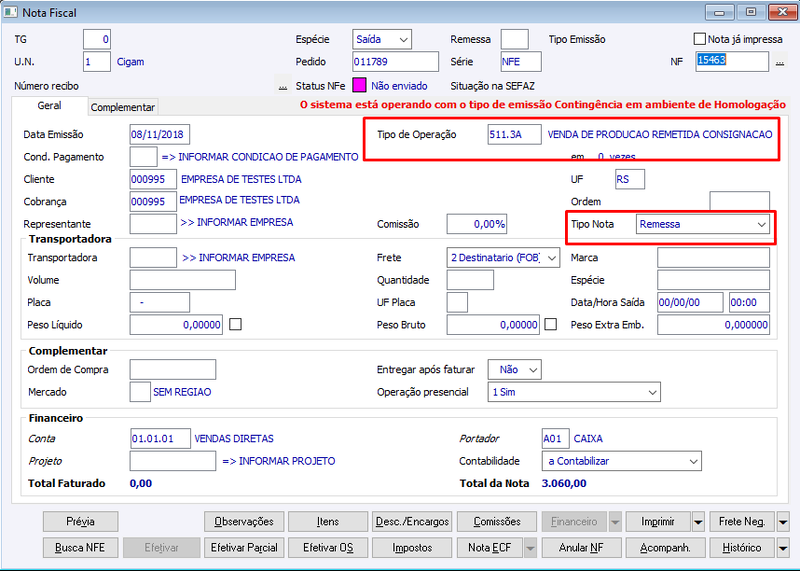Screen dimensions: 800x571
Task: Click the pink Status NFe color indicator
Action: pos(359,85)
